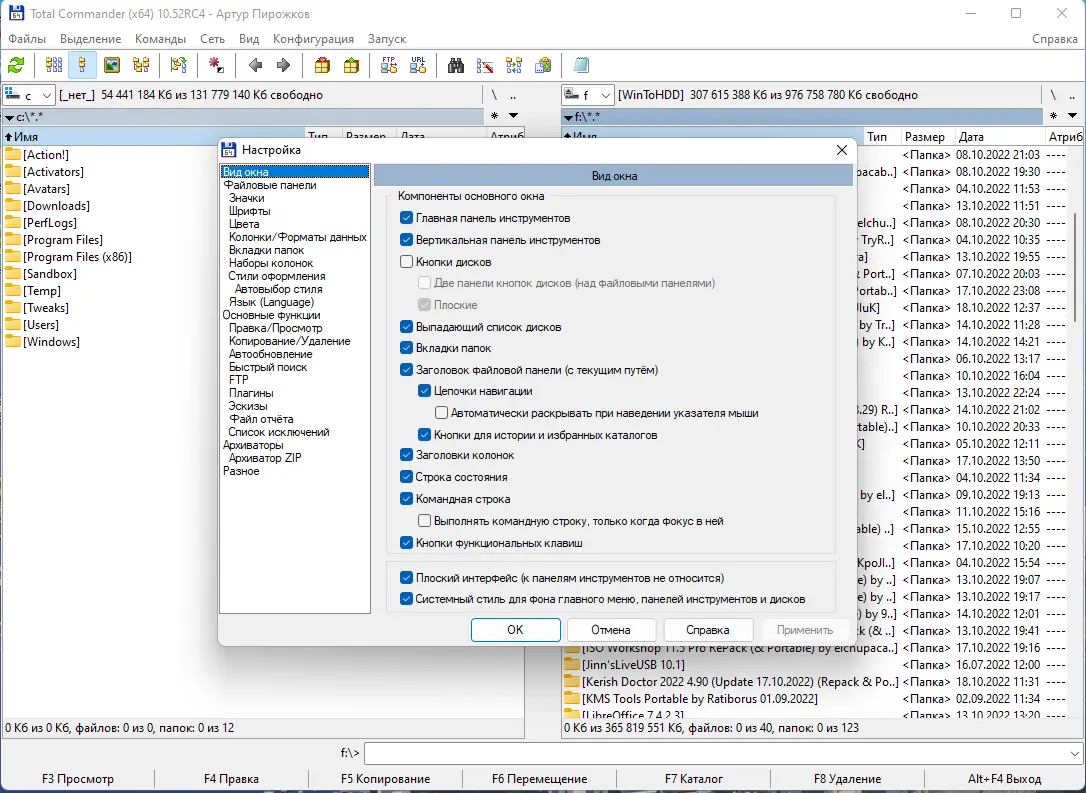Viewport: 1086px width, 793px height.
Task: Open Notepad toolbar icon
Action: pyautogui.click(x=581, y=66)
